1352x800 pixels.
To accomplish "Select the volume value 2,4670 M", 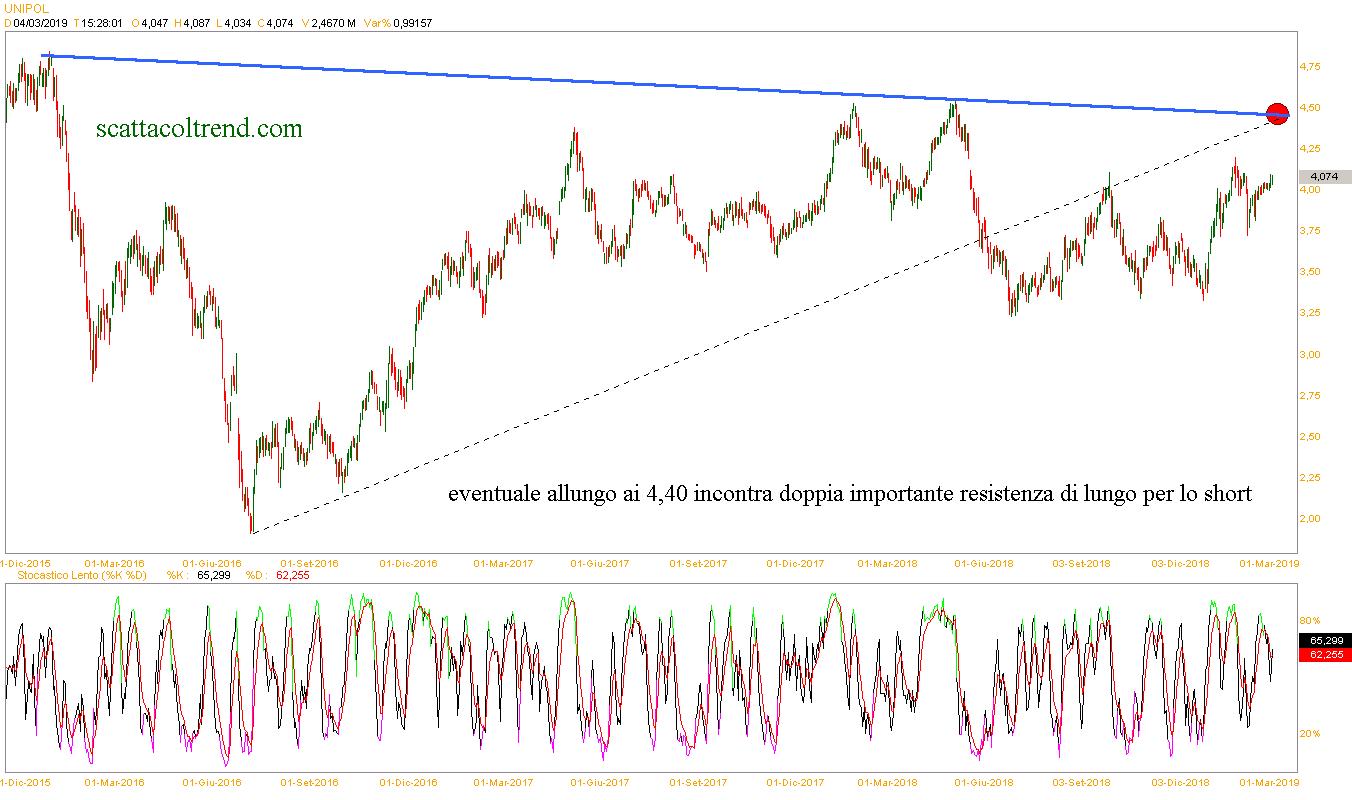I will (334, 23).
